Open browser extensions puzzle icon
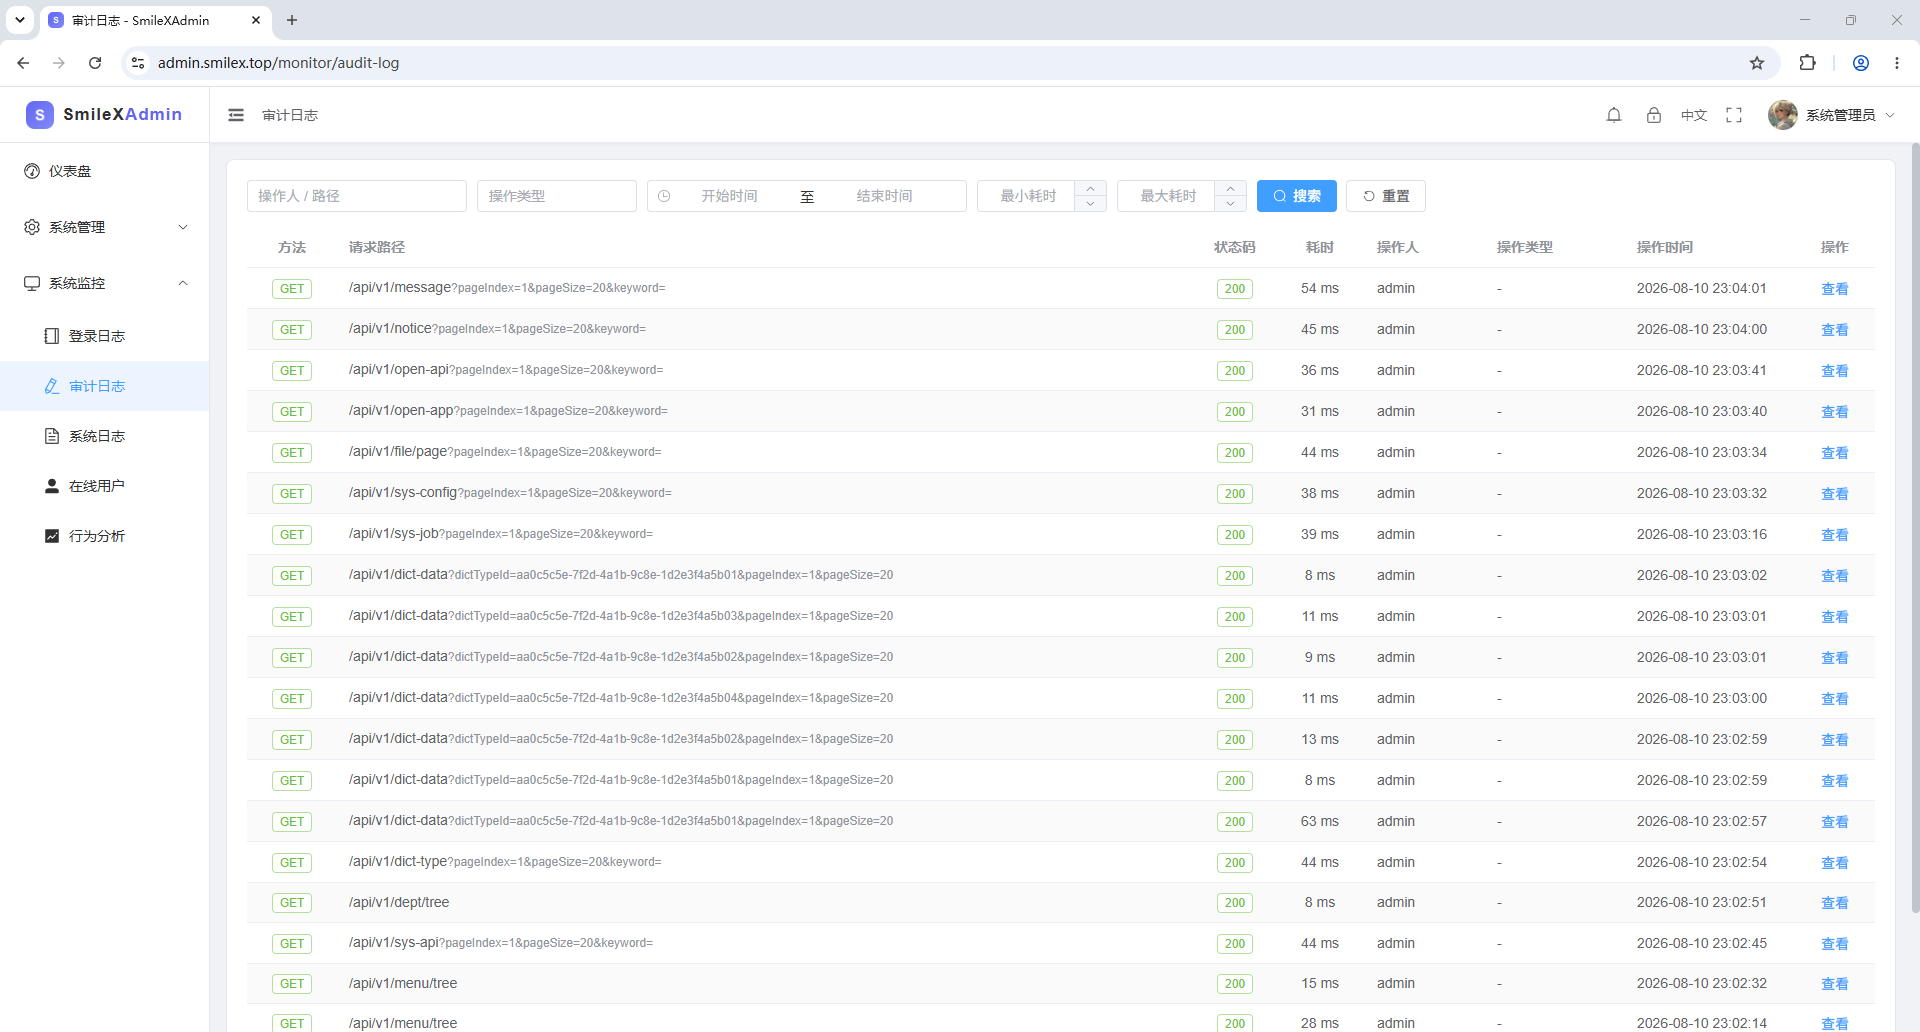Viewport: 1920px width, 1032px height. coord(1807,63)
